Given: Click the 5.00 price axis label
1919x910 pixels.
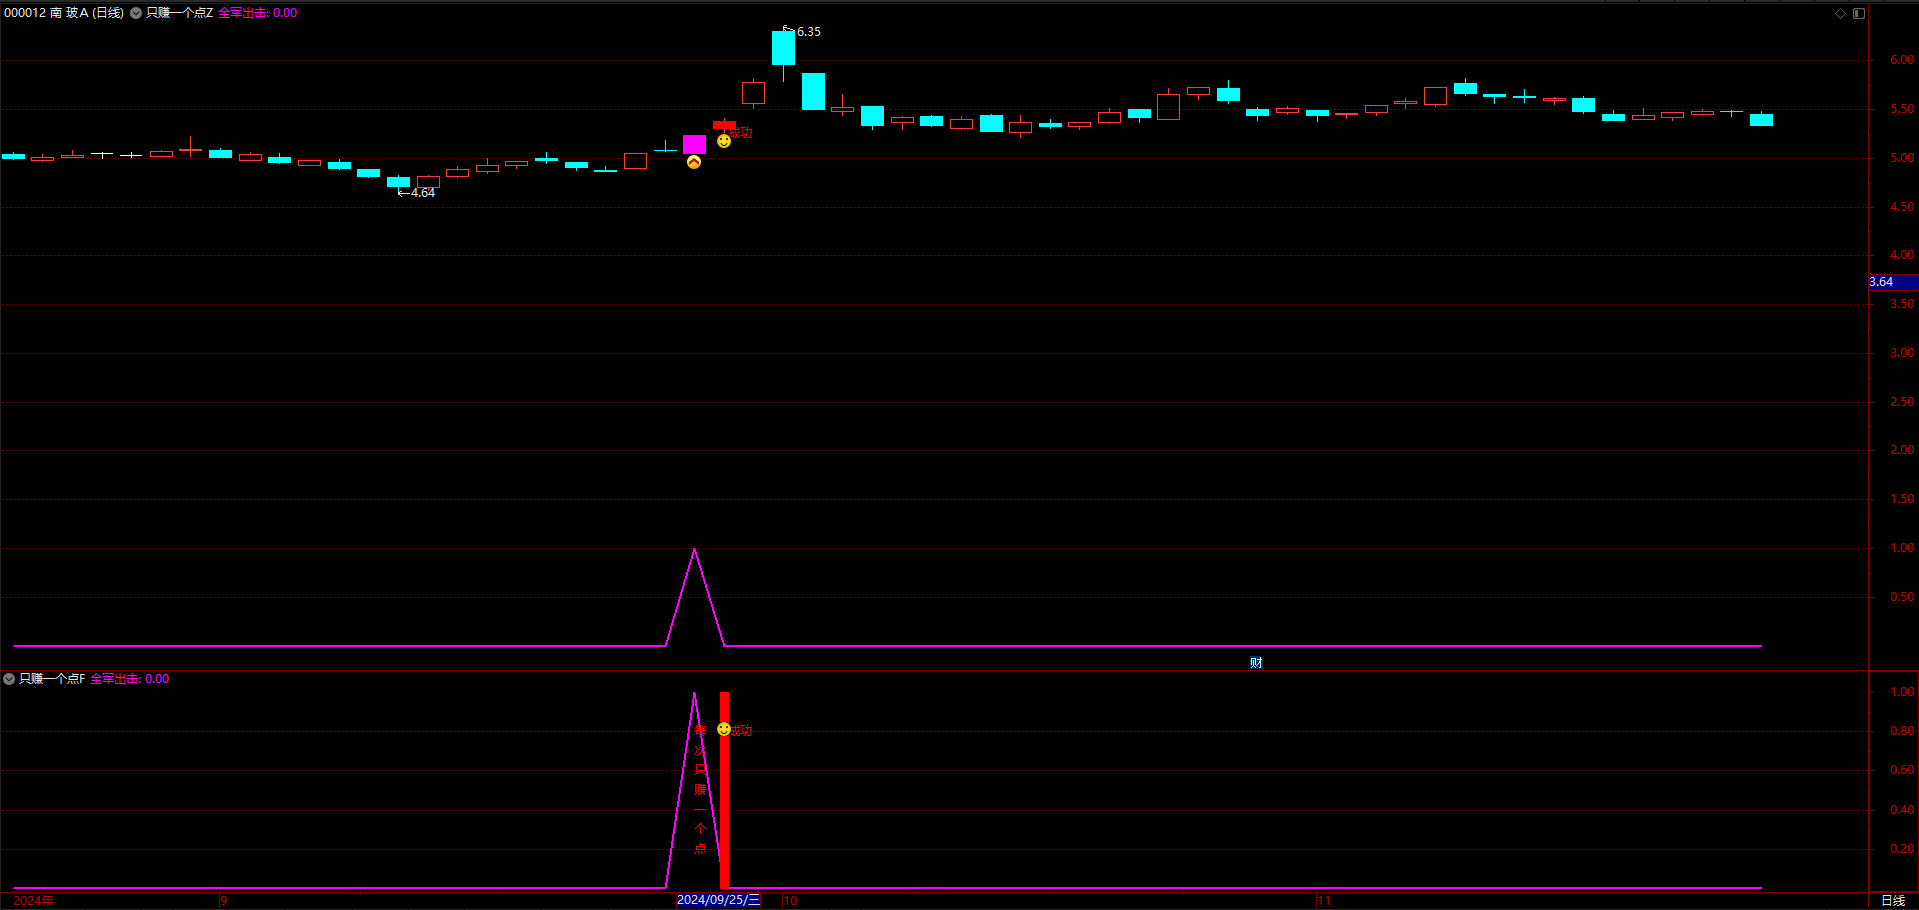Looking at the screenshot, I should [x=1902, y=158].
